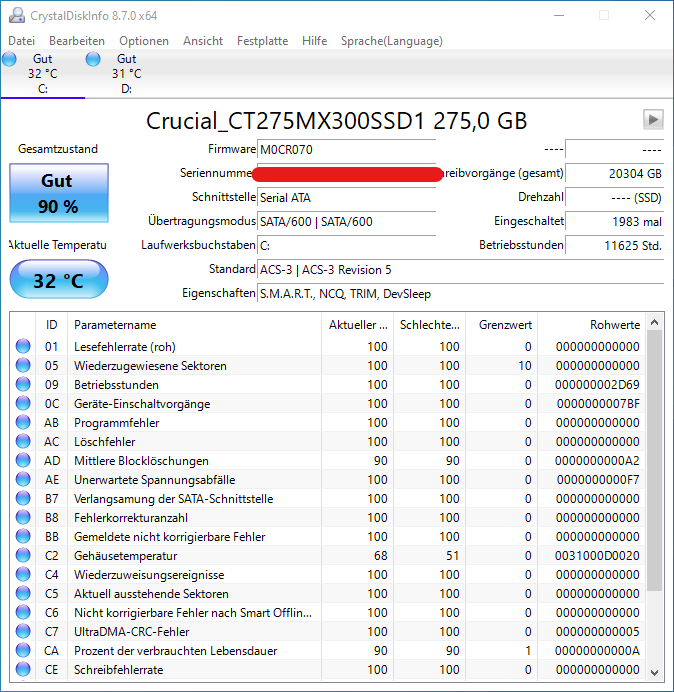Click the Firmware field M0CR070
The height and width of the screenshot is (692, 674).
[346, 150]
